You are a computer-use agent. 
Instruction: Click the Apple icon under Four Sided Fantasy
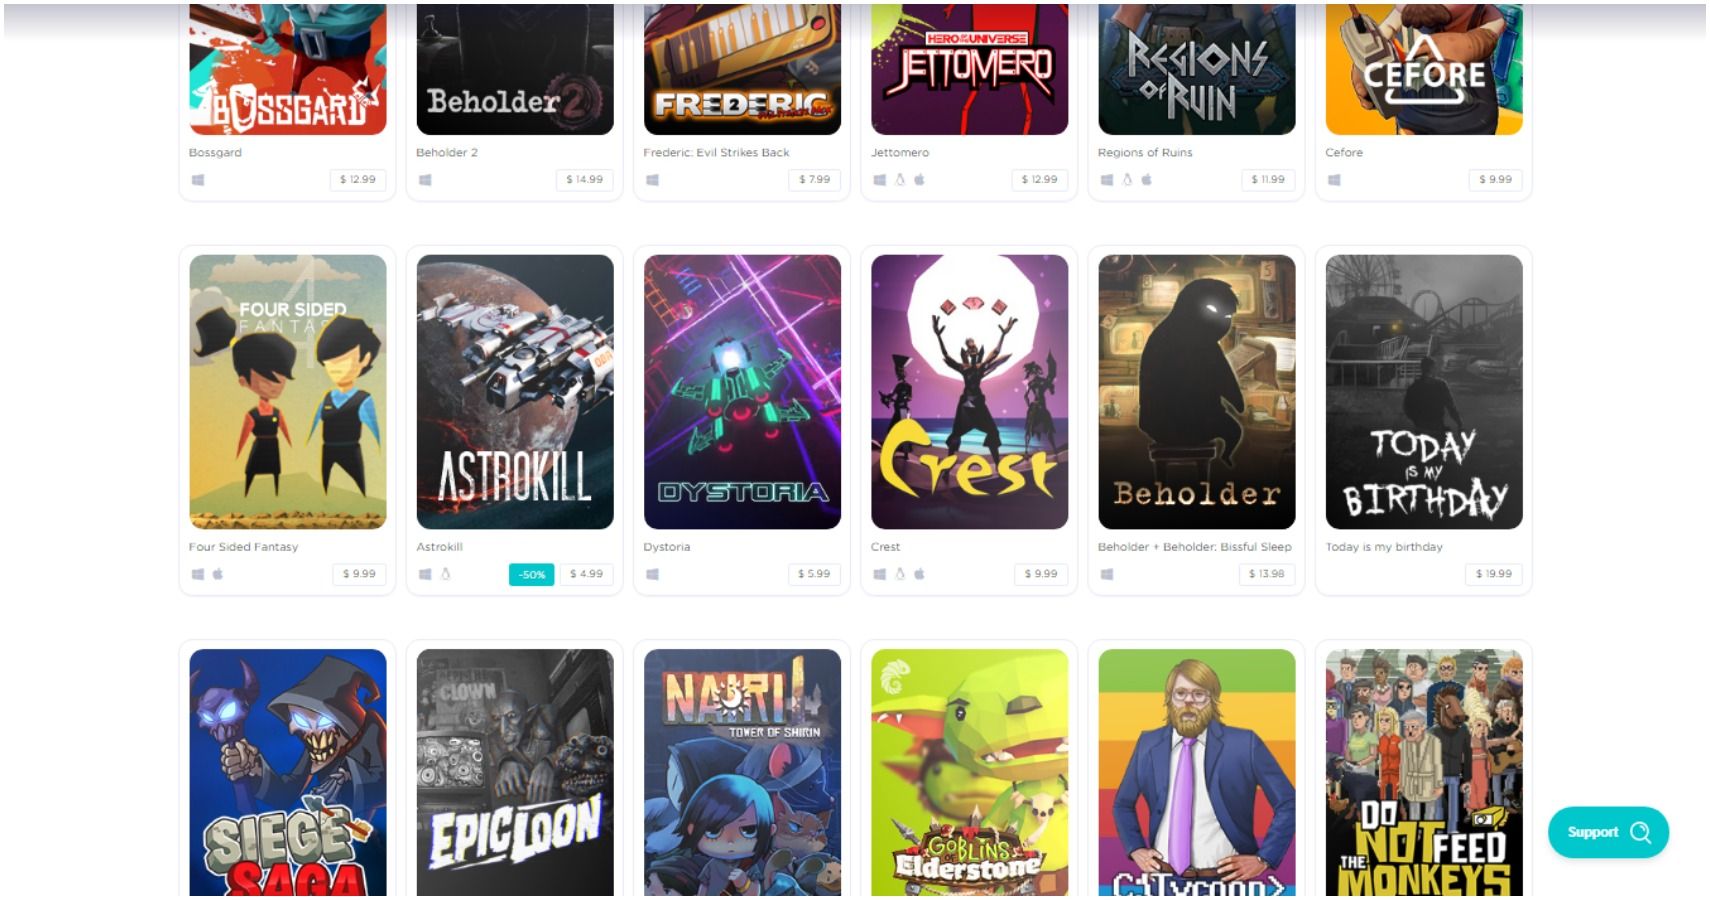click(217, 574)
